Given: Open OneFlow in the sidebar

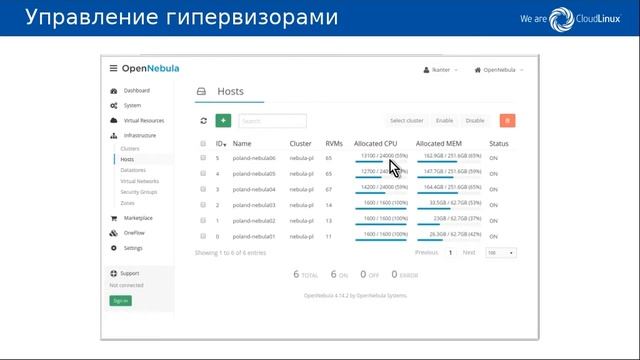Looking at the screenshot, I should click(134, 233).
